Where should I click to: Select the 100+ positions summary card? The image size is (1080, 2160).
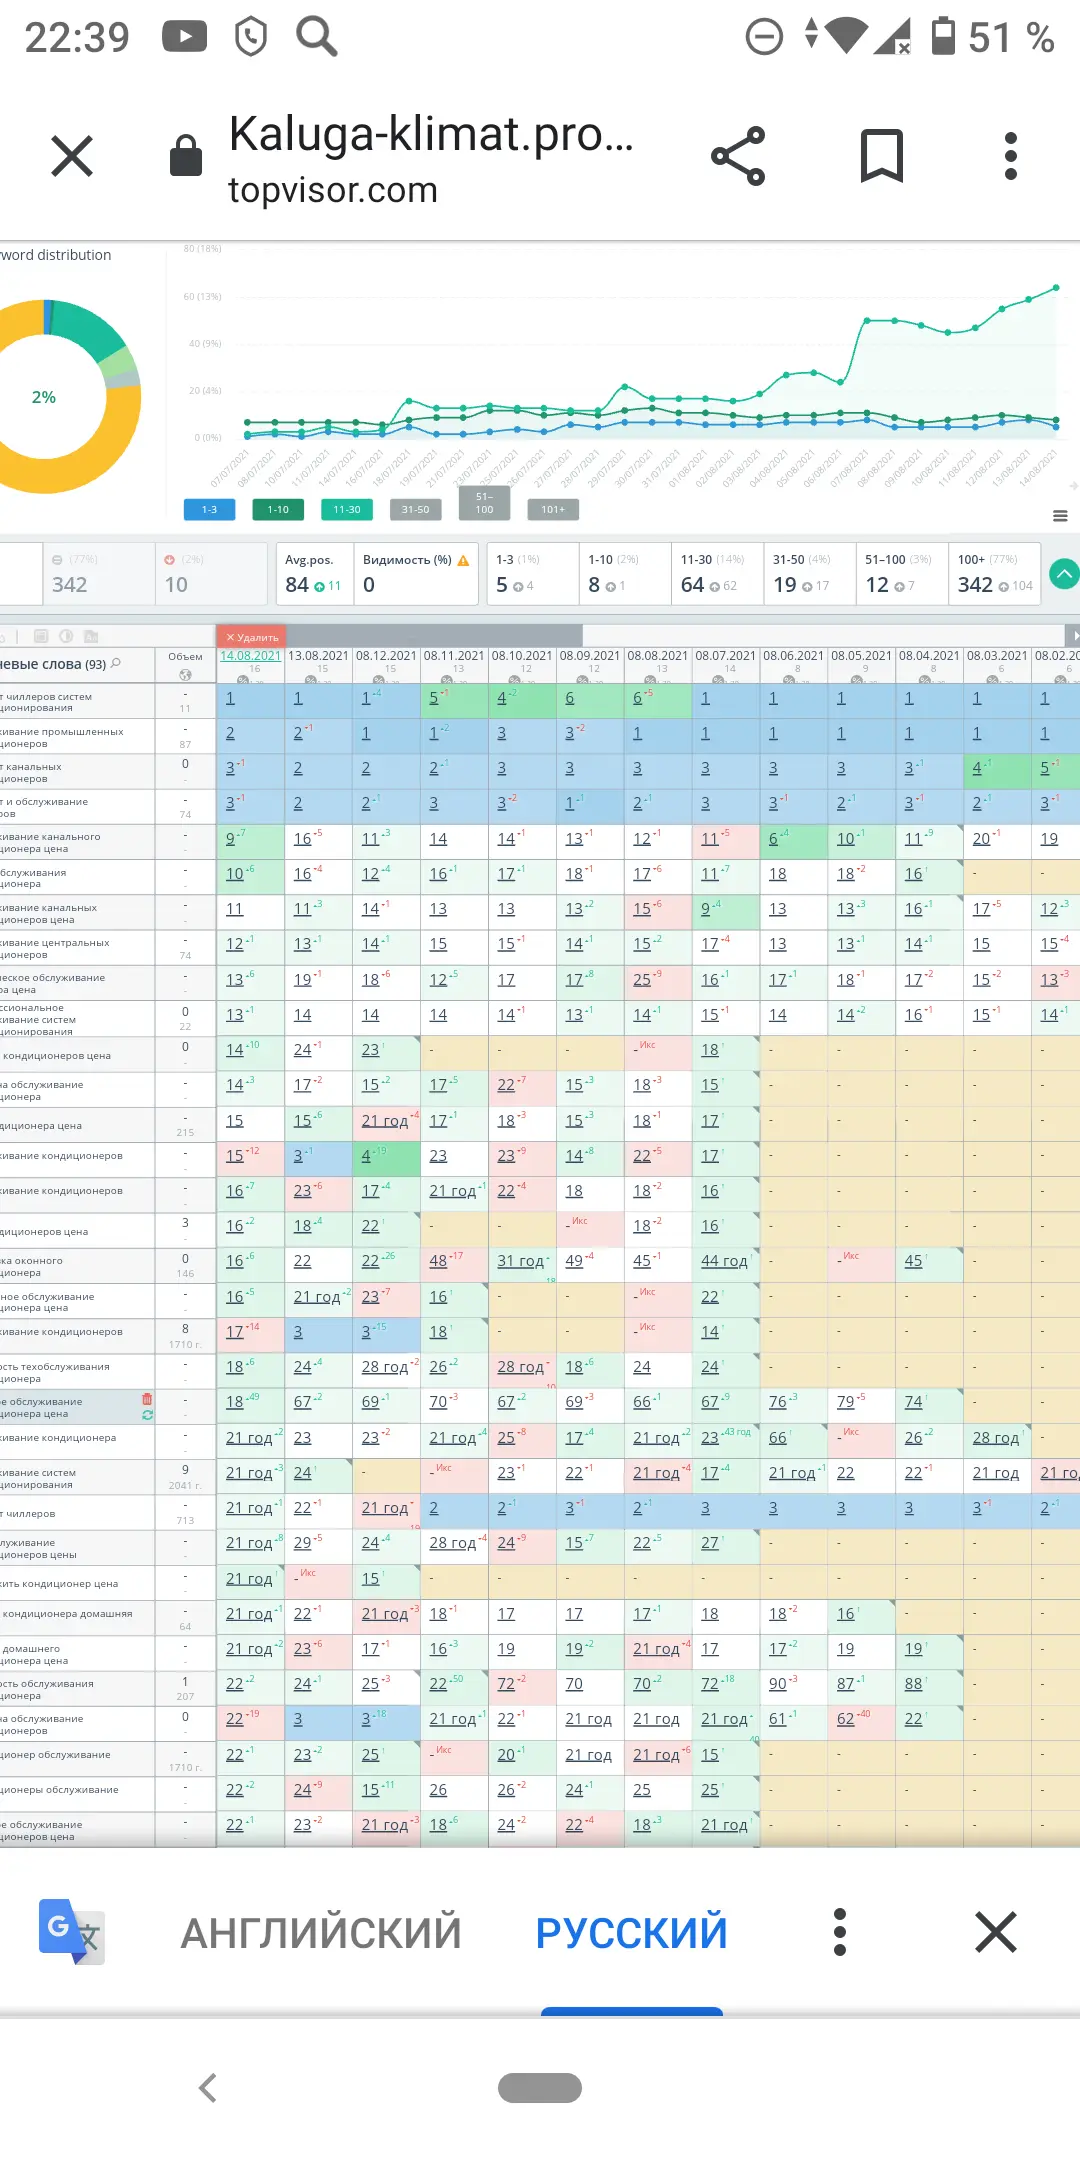click(x=995, y=574)
